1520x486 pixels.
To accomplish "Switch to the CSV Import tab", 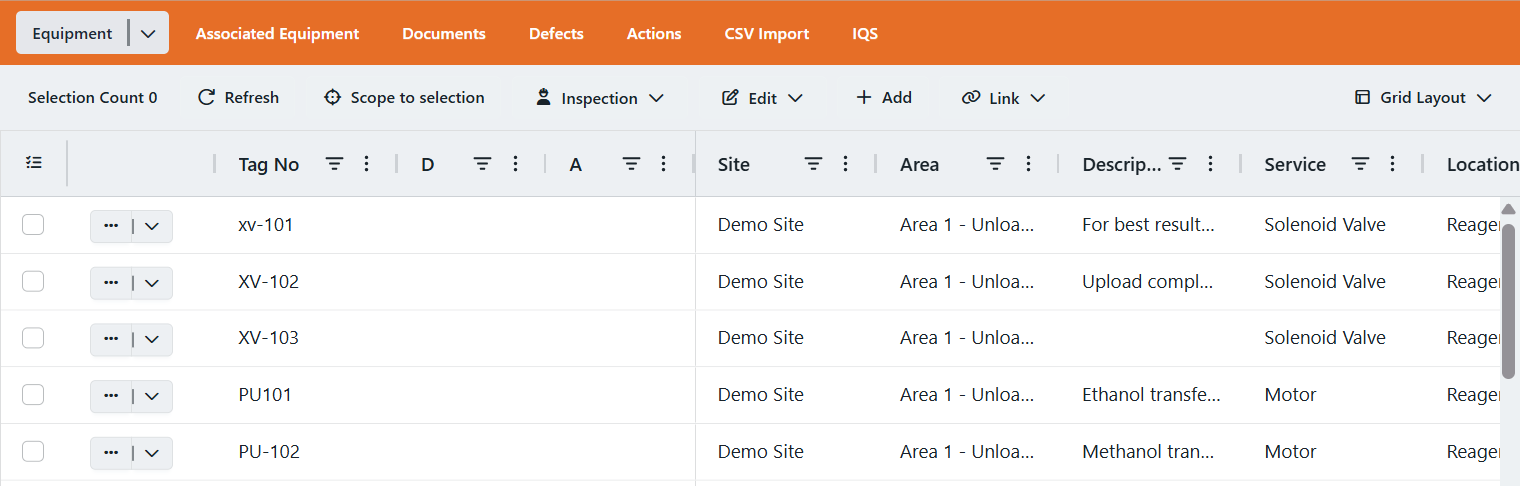I will (x=767, y=33).
